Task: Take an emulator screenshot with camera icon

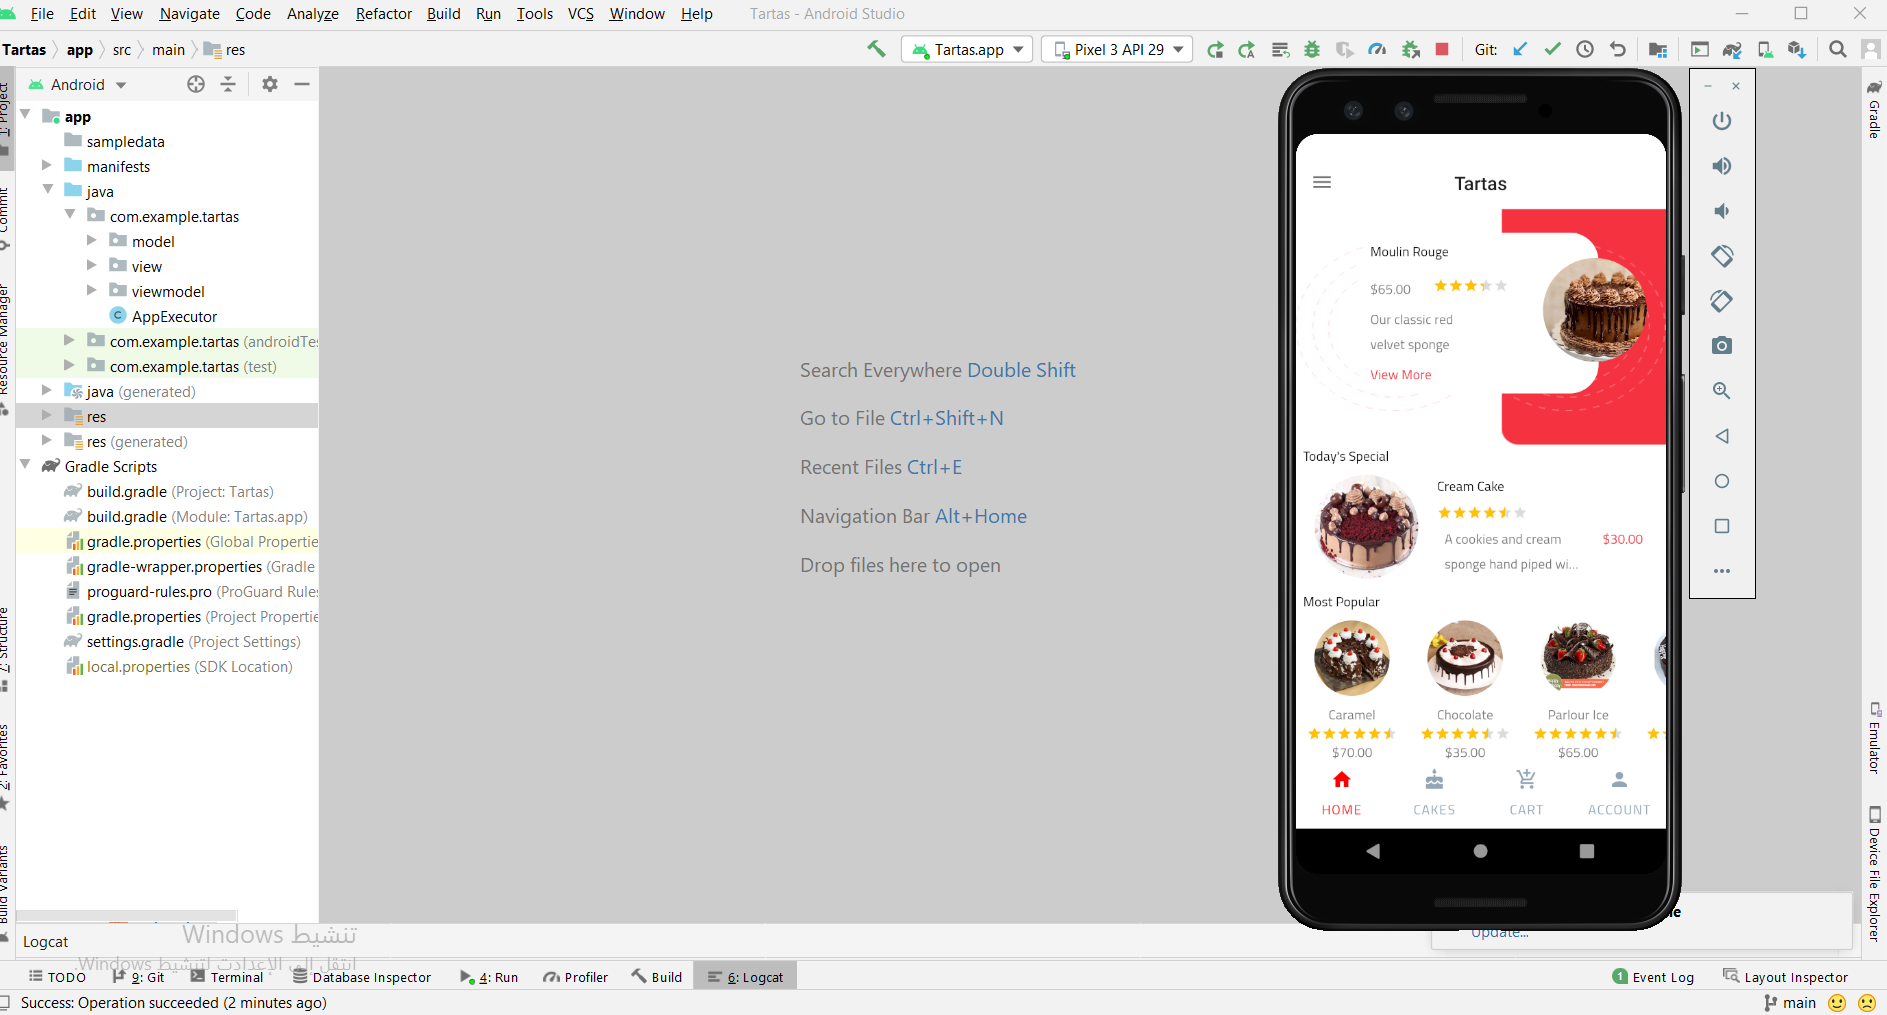Action: coord(1722,346)
